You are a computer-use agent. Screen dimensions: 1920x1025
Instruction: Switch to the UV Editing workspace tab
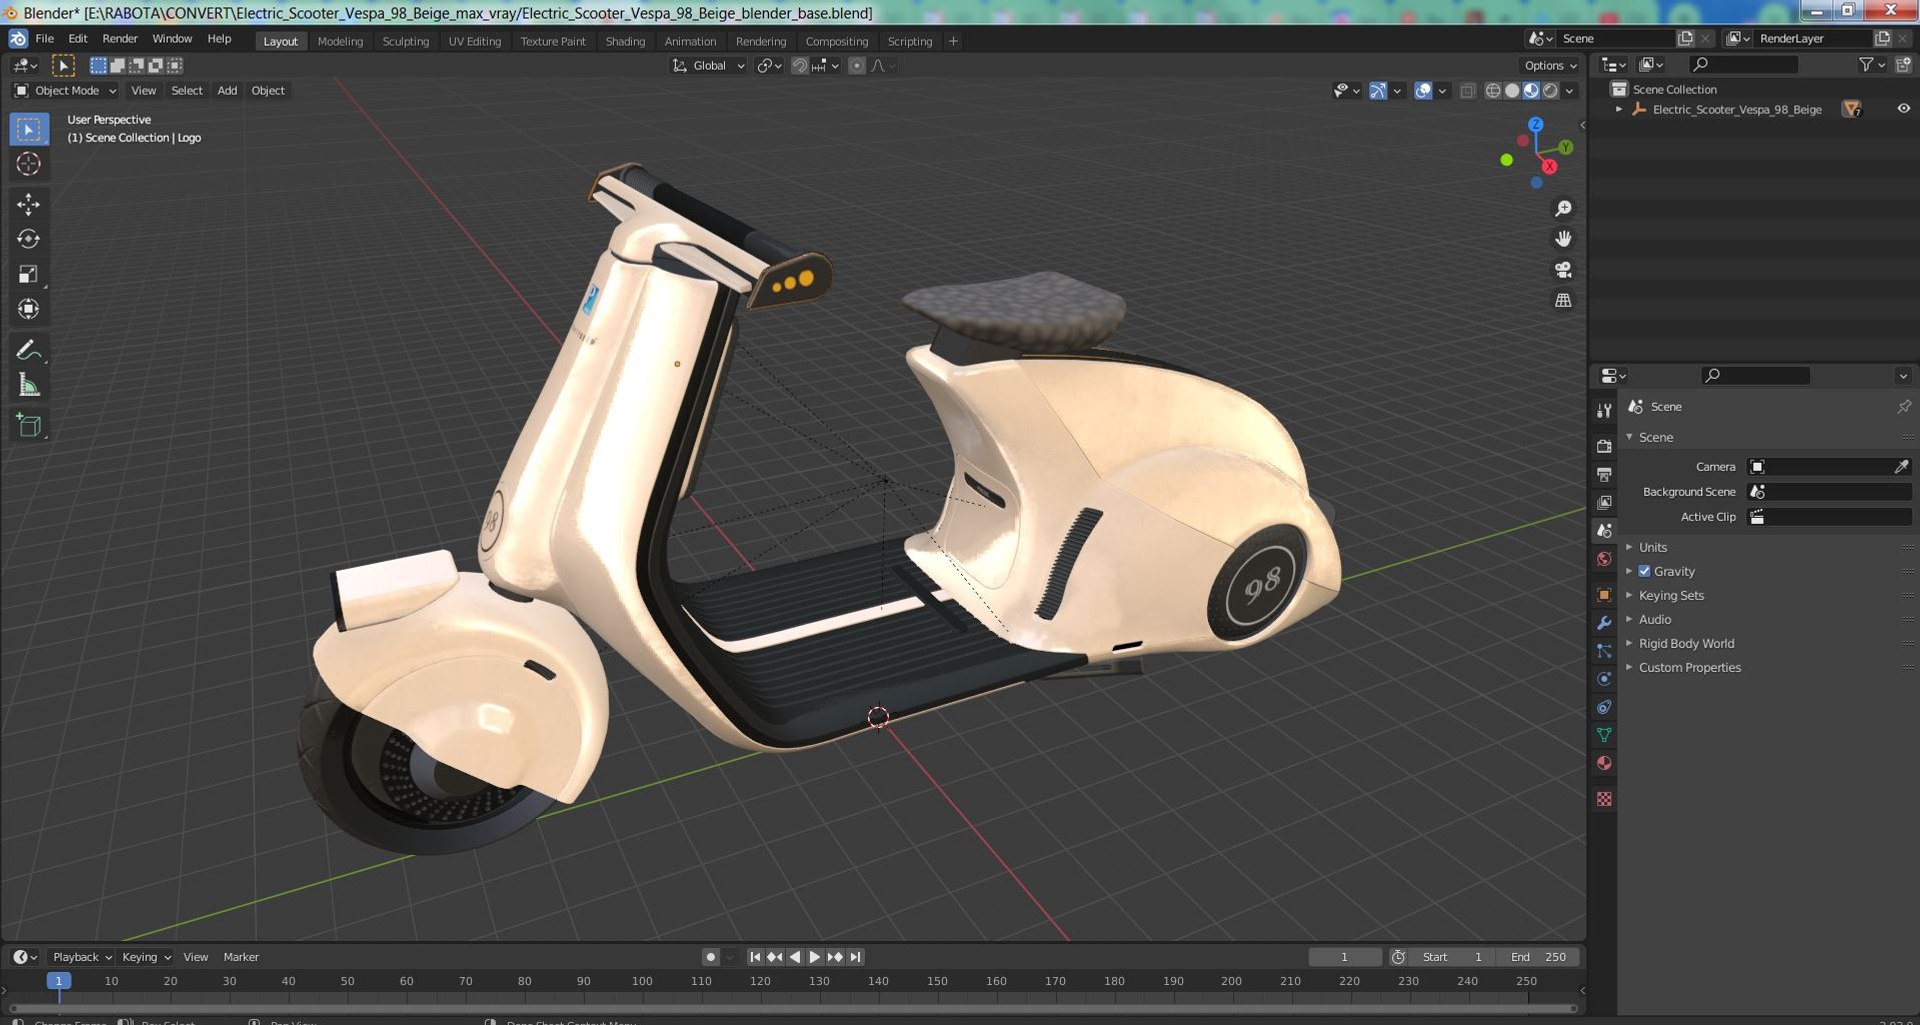(x=474, y=41)
